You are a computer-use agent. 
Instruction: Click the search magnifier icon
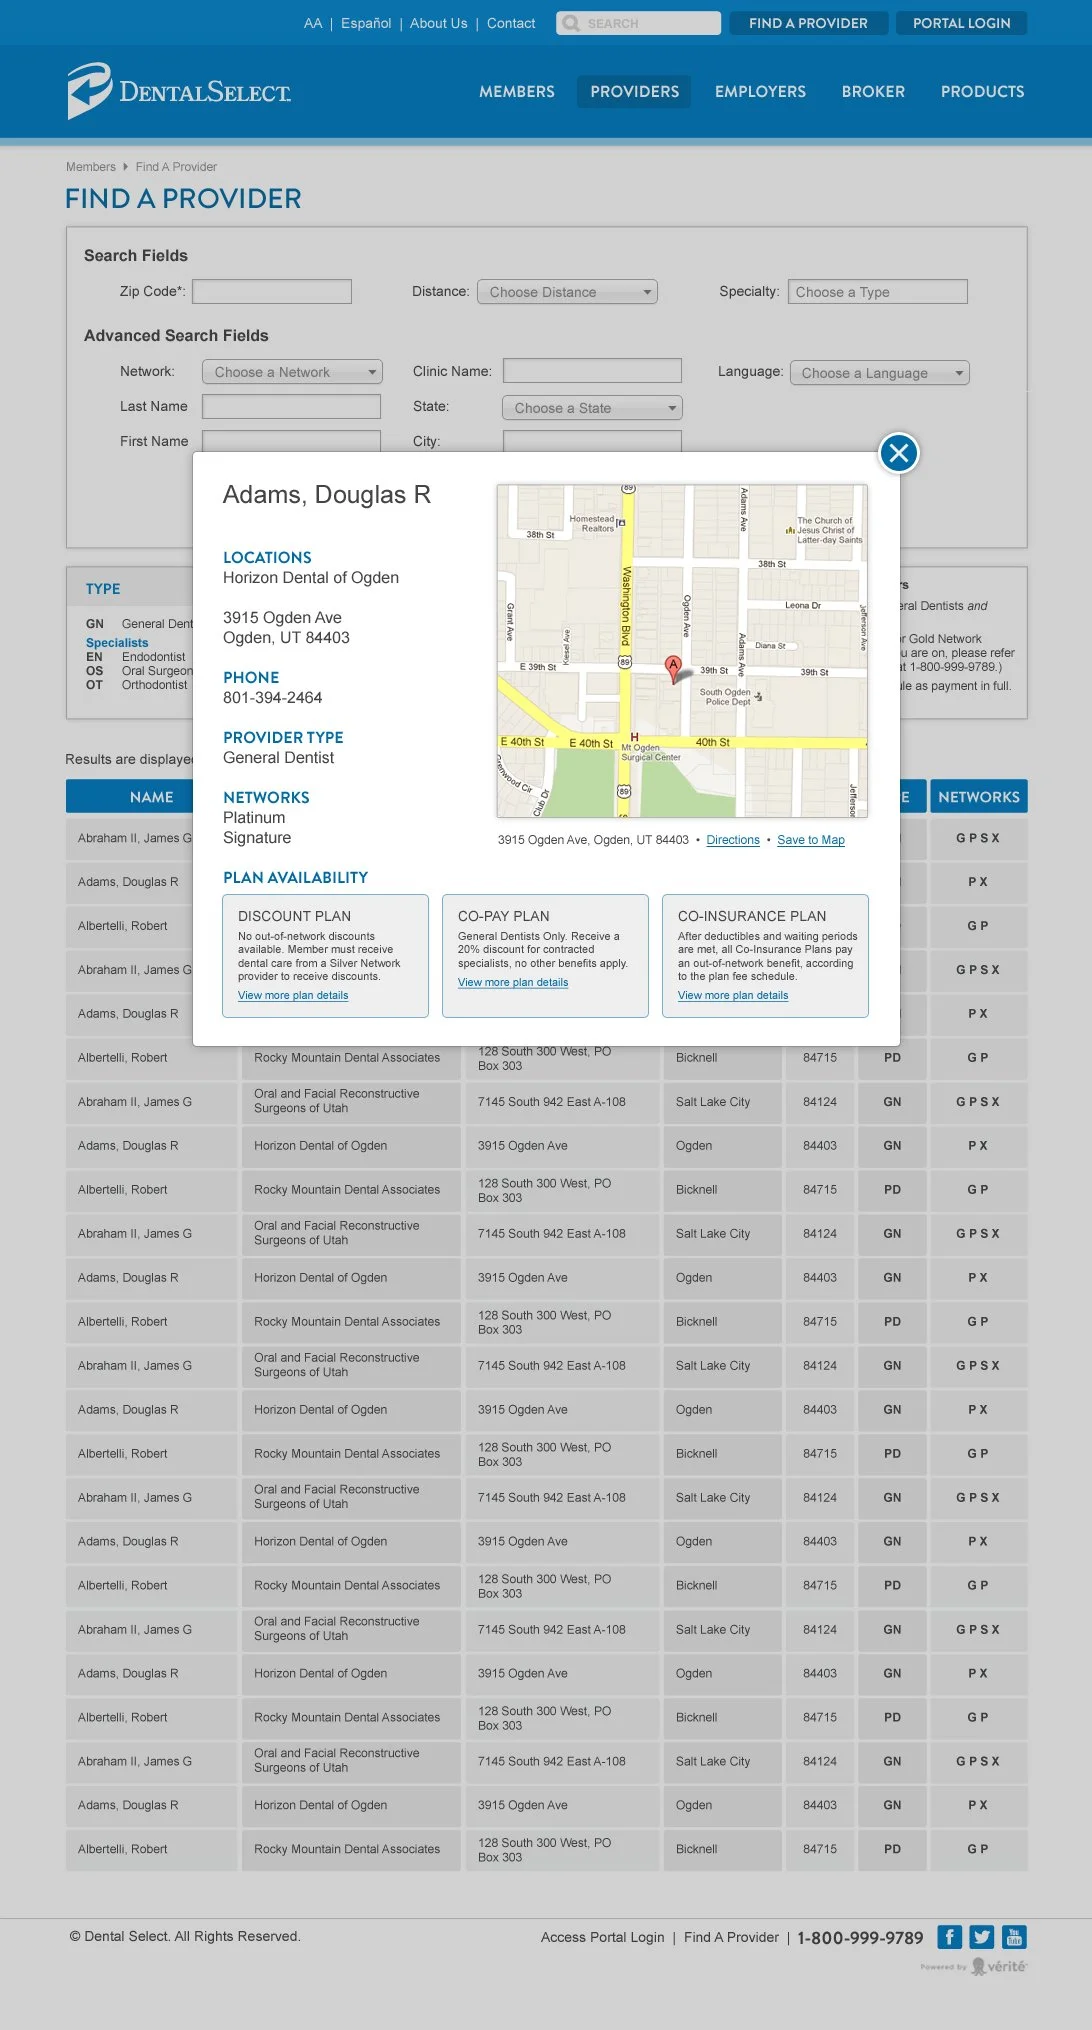coord(571,23)
